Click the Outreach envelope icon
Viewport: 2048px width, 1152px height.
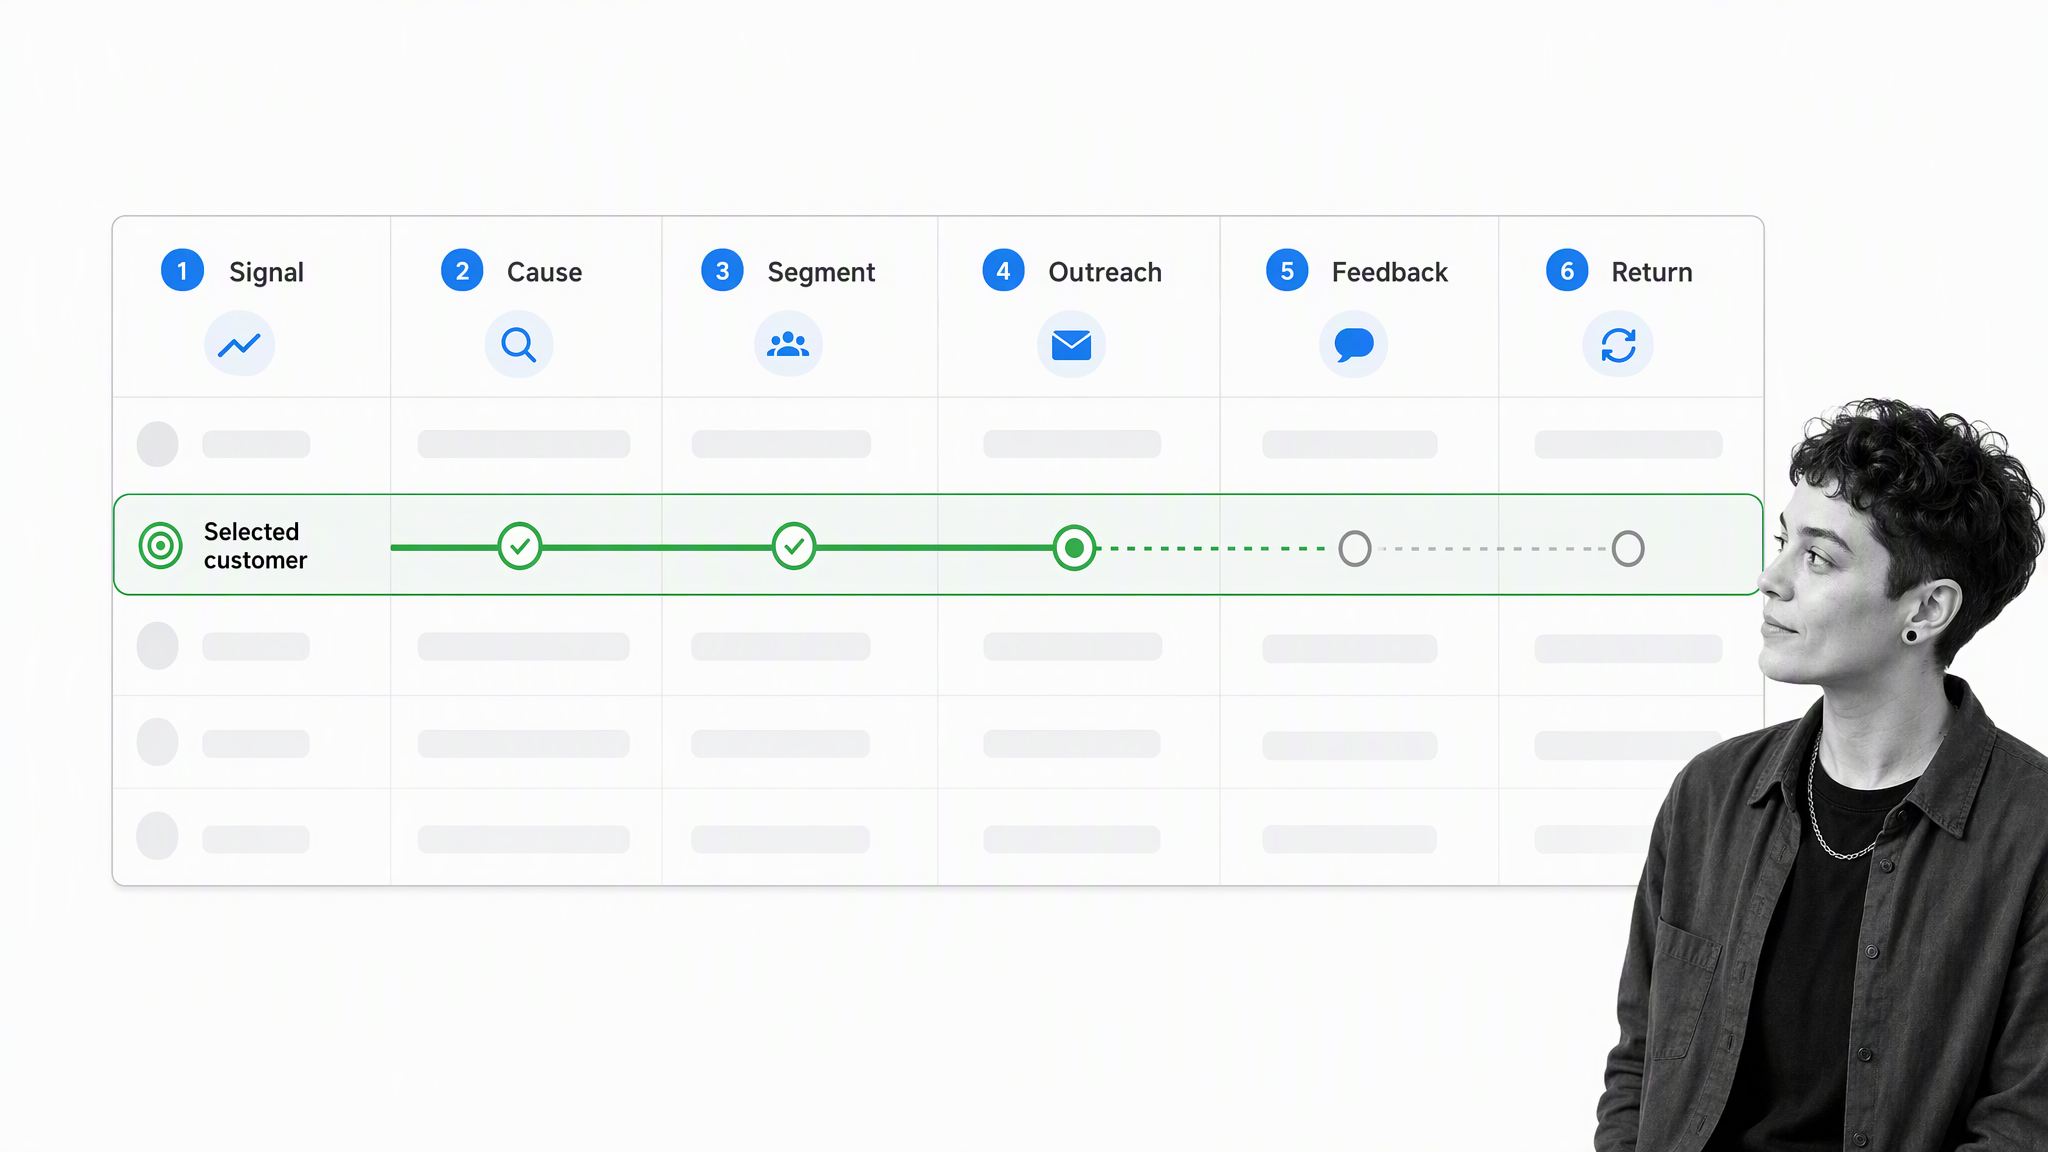pyautogui.click(x=1071, y=345)
